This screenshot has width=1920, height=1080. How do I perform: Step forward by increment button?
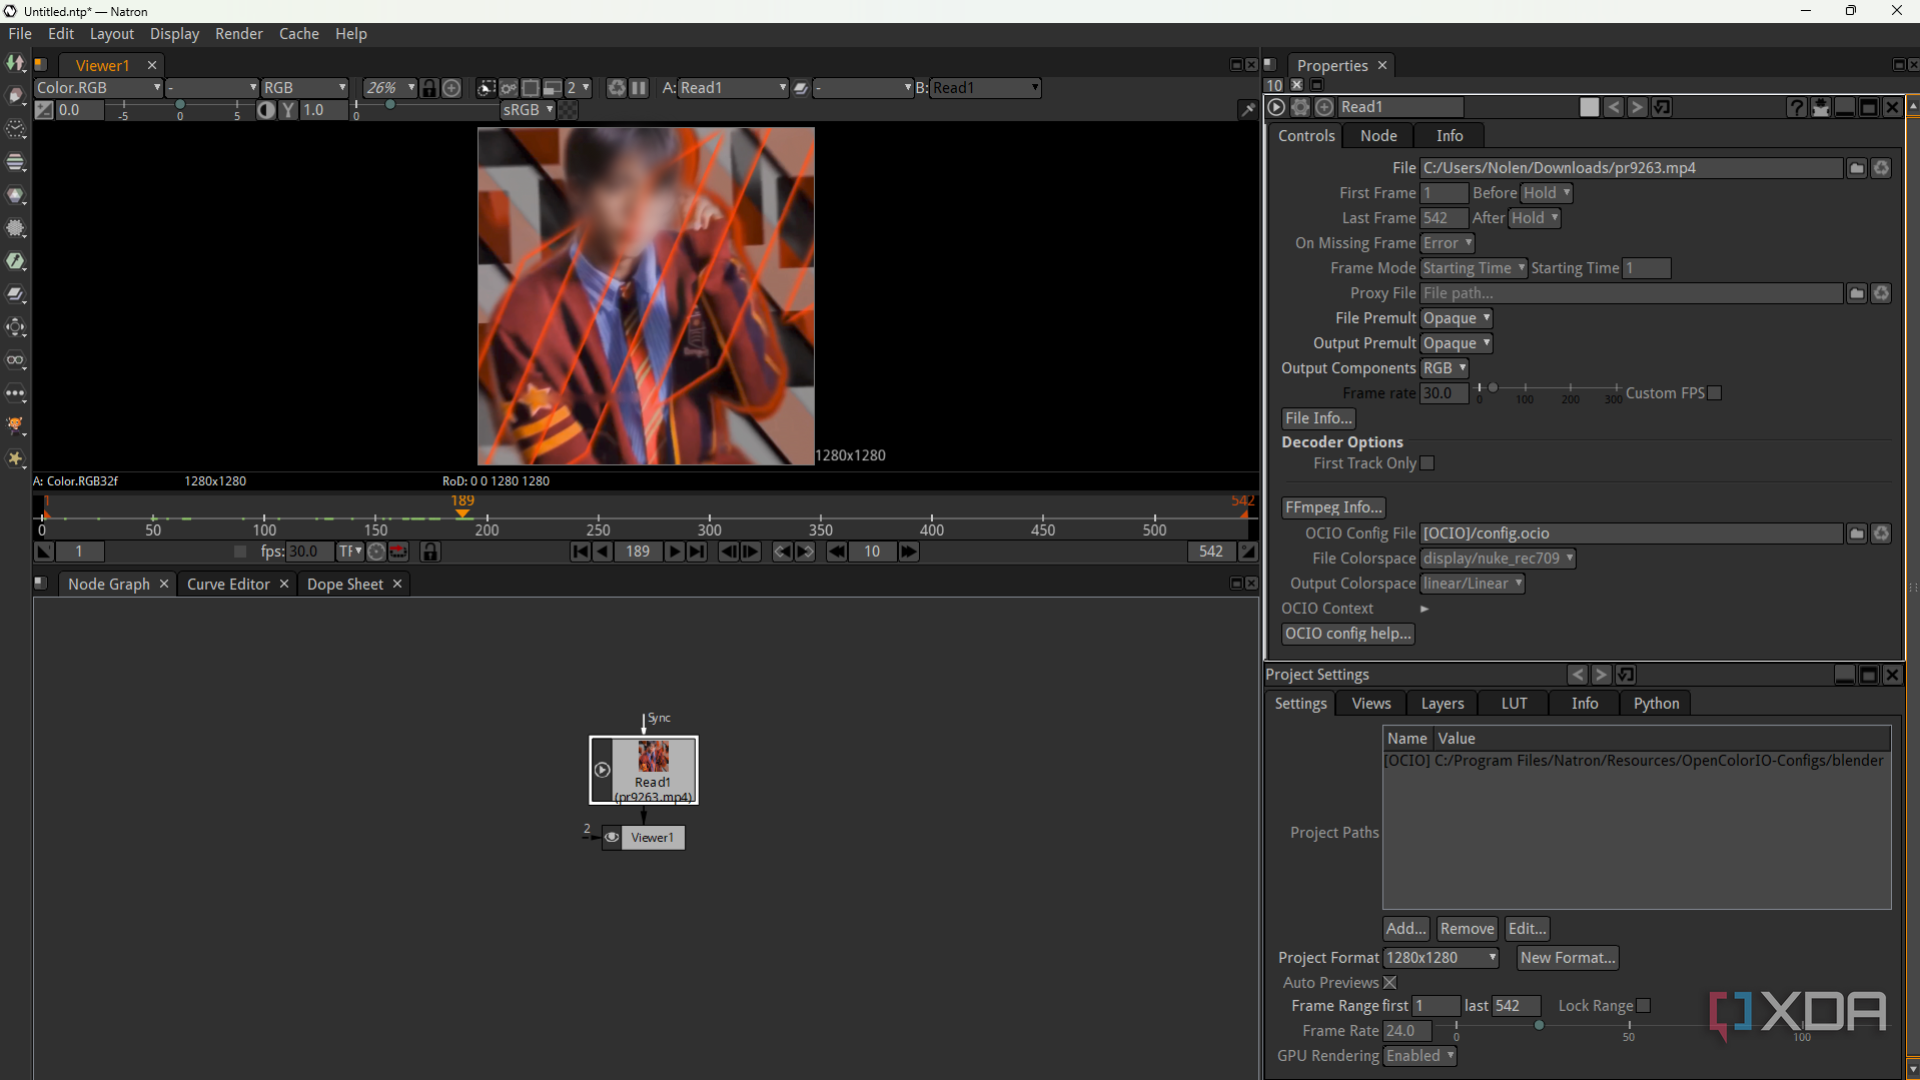[908, 551]
